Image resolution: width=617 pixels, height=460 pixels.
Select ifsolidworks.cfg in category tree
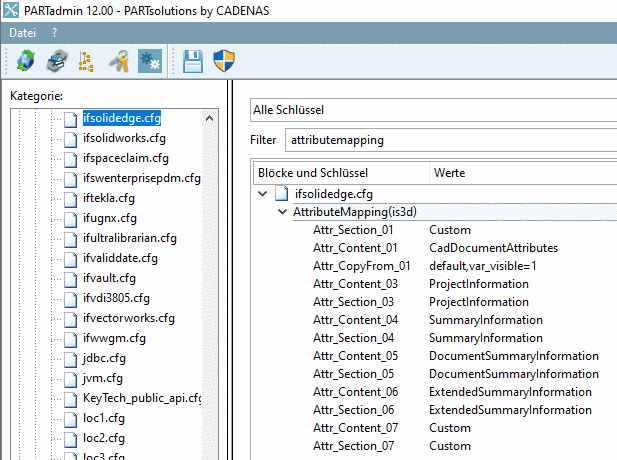(x=124, y=138)
